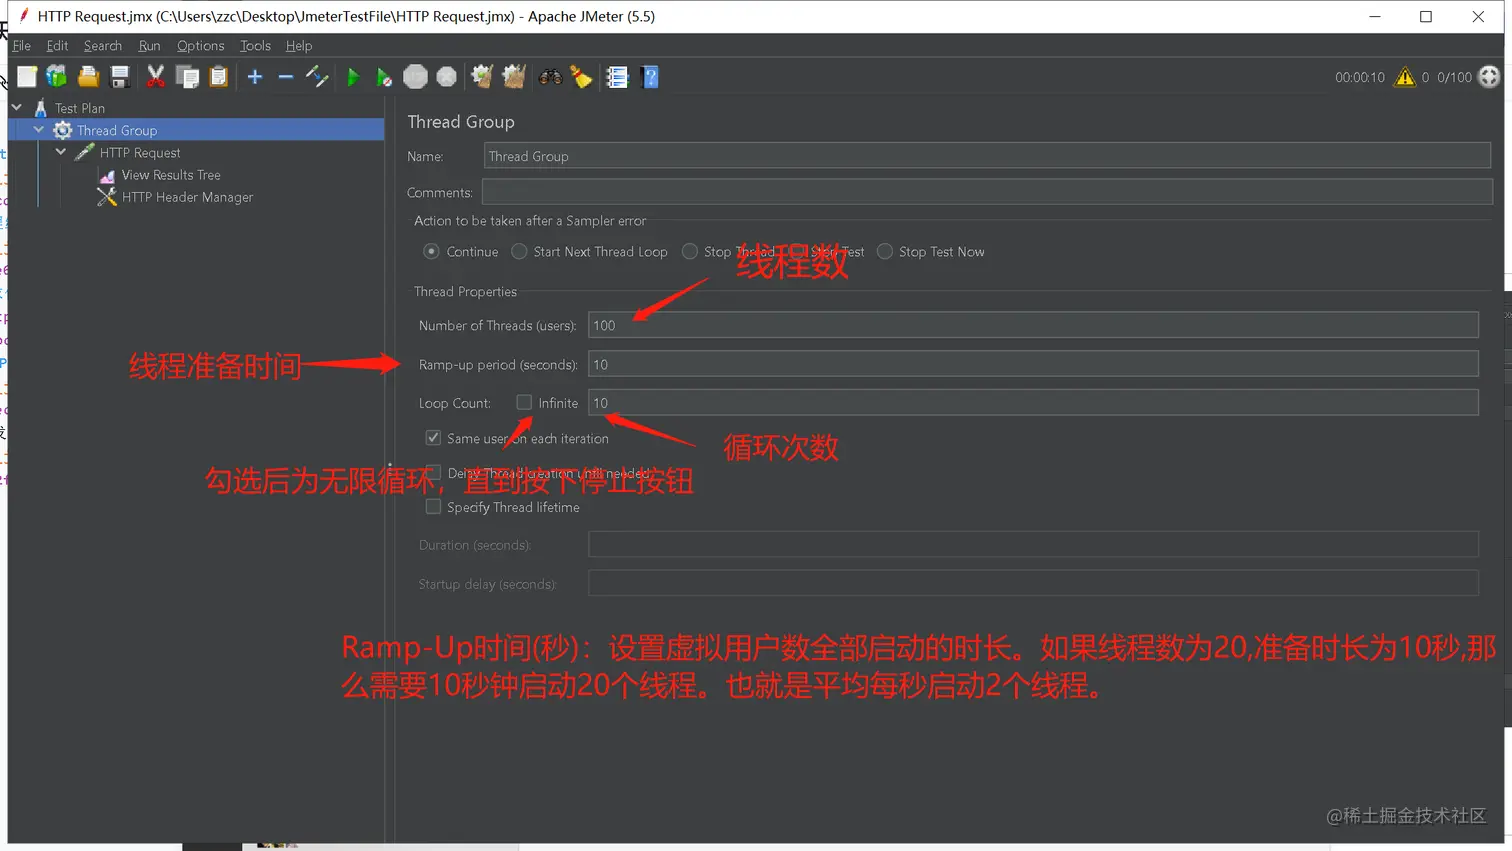This screenshot has height=851, width=1512.
Task: Open the Edit menu
Action: (57, 46)
